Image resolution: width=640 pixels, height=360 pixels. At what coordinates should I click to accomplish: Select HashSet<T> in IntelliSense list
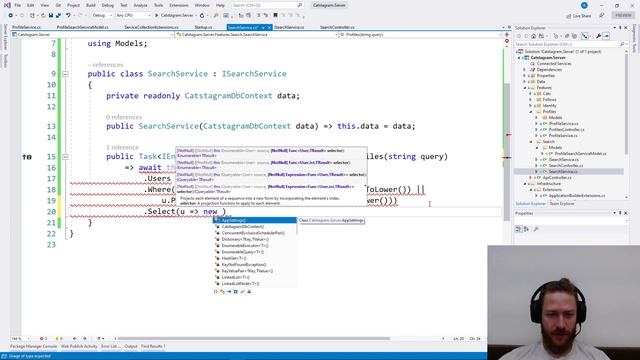(x=255, y=258)
